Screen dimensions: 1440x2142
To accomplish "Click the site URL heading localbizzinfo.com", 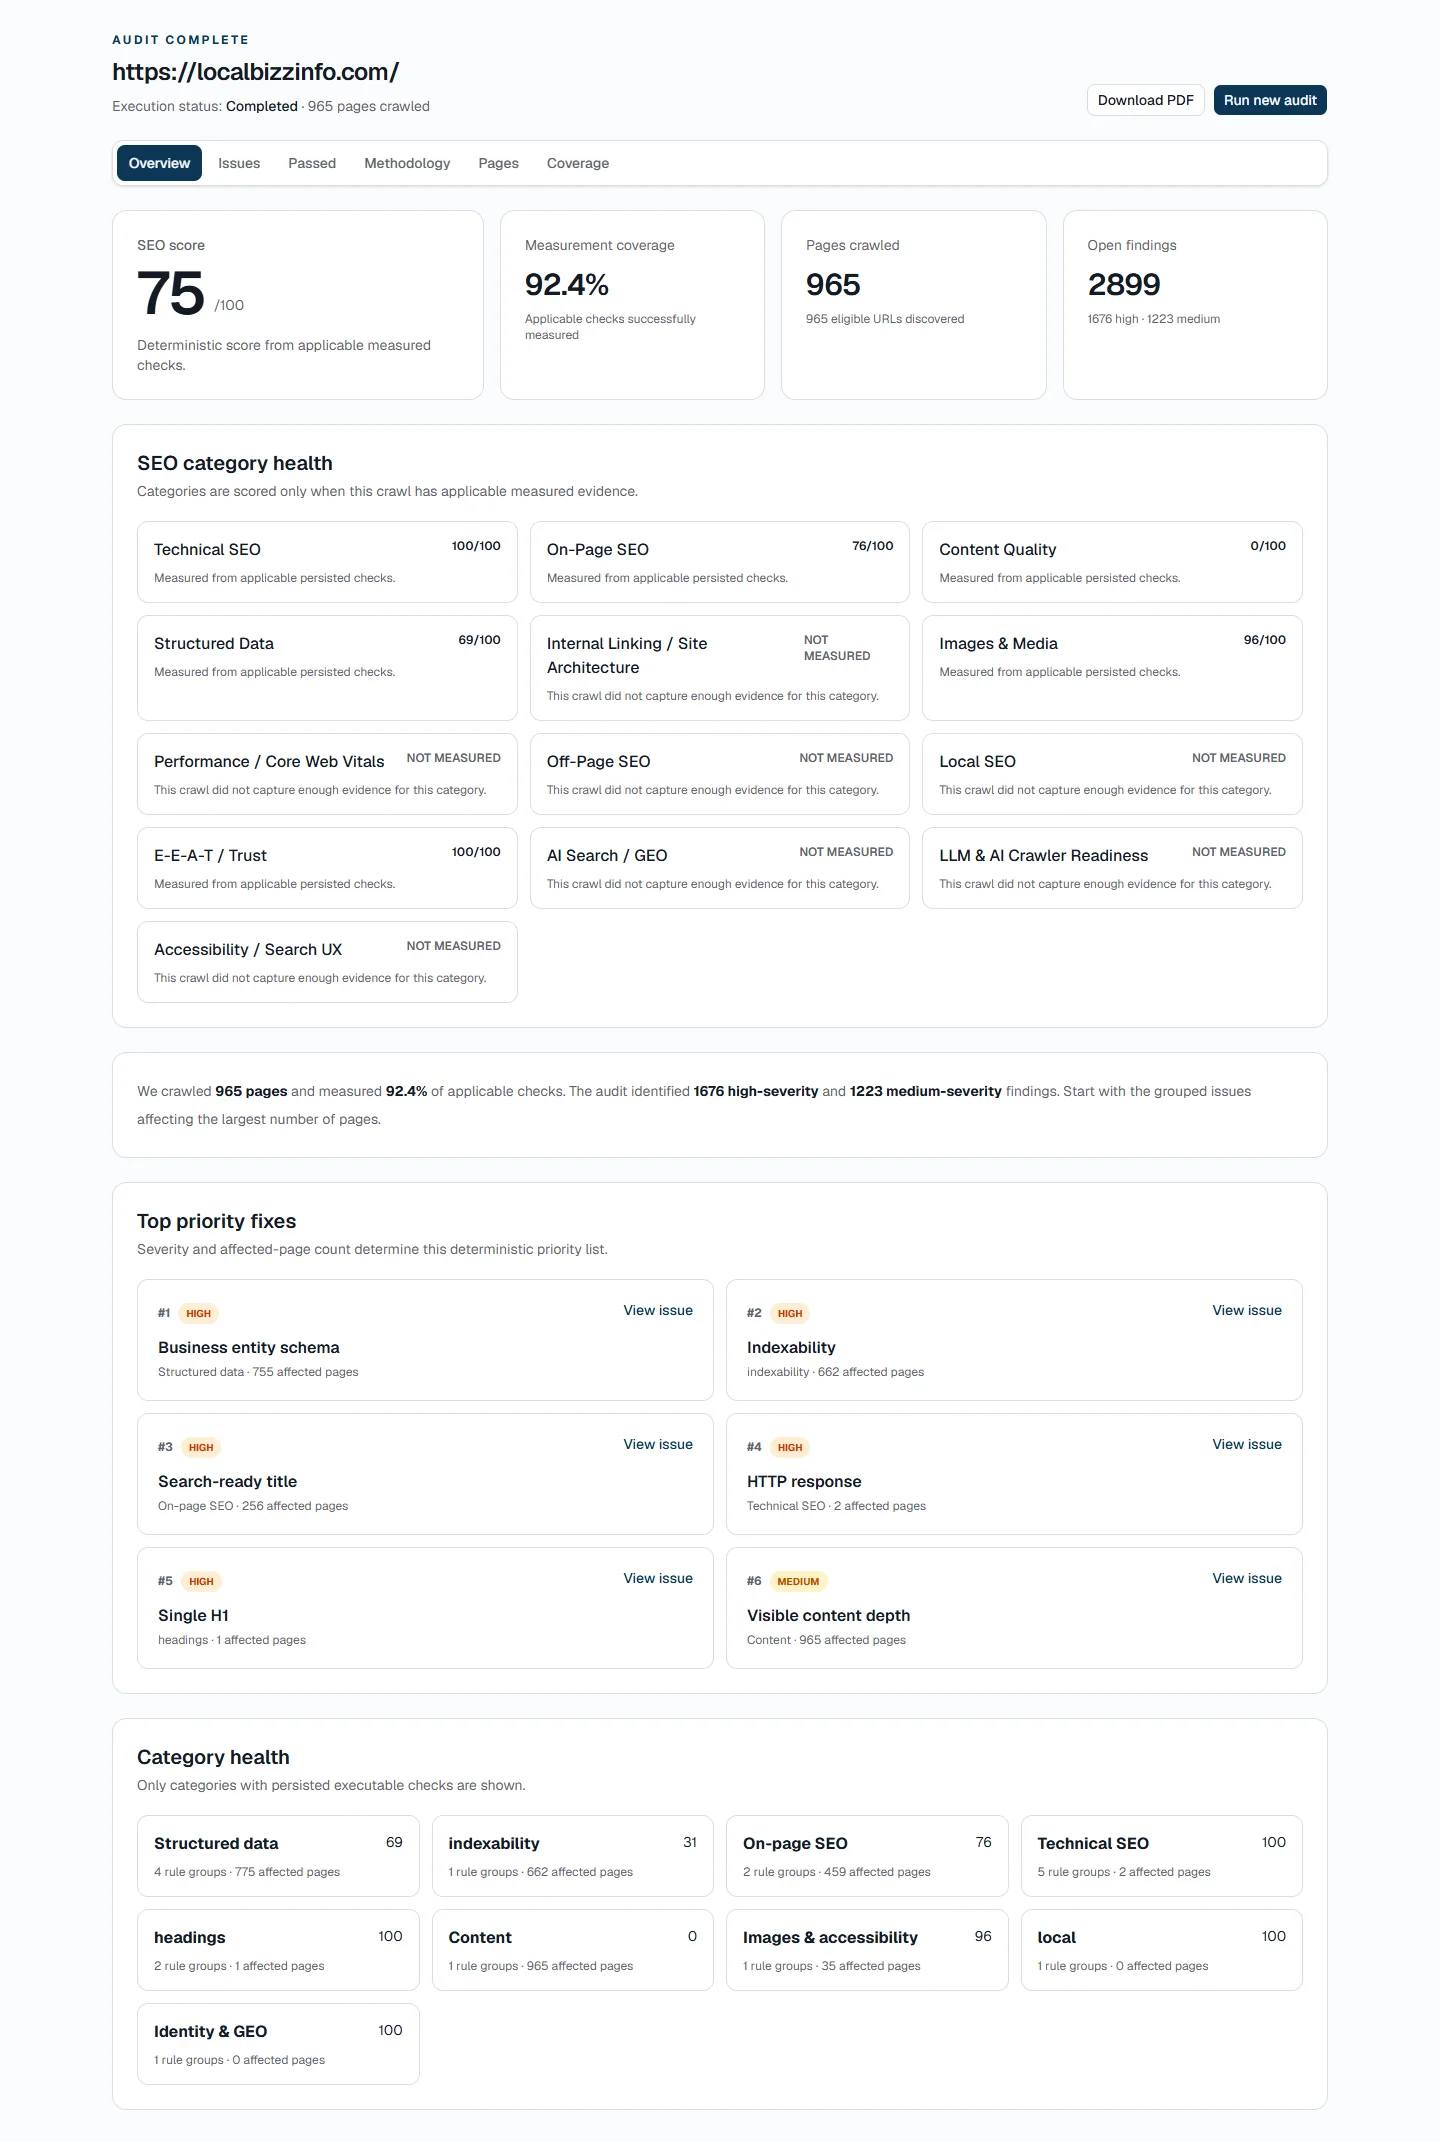I will (x=255, y=72).
